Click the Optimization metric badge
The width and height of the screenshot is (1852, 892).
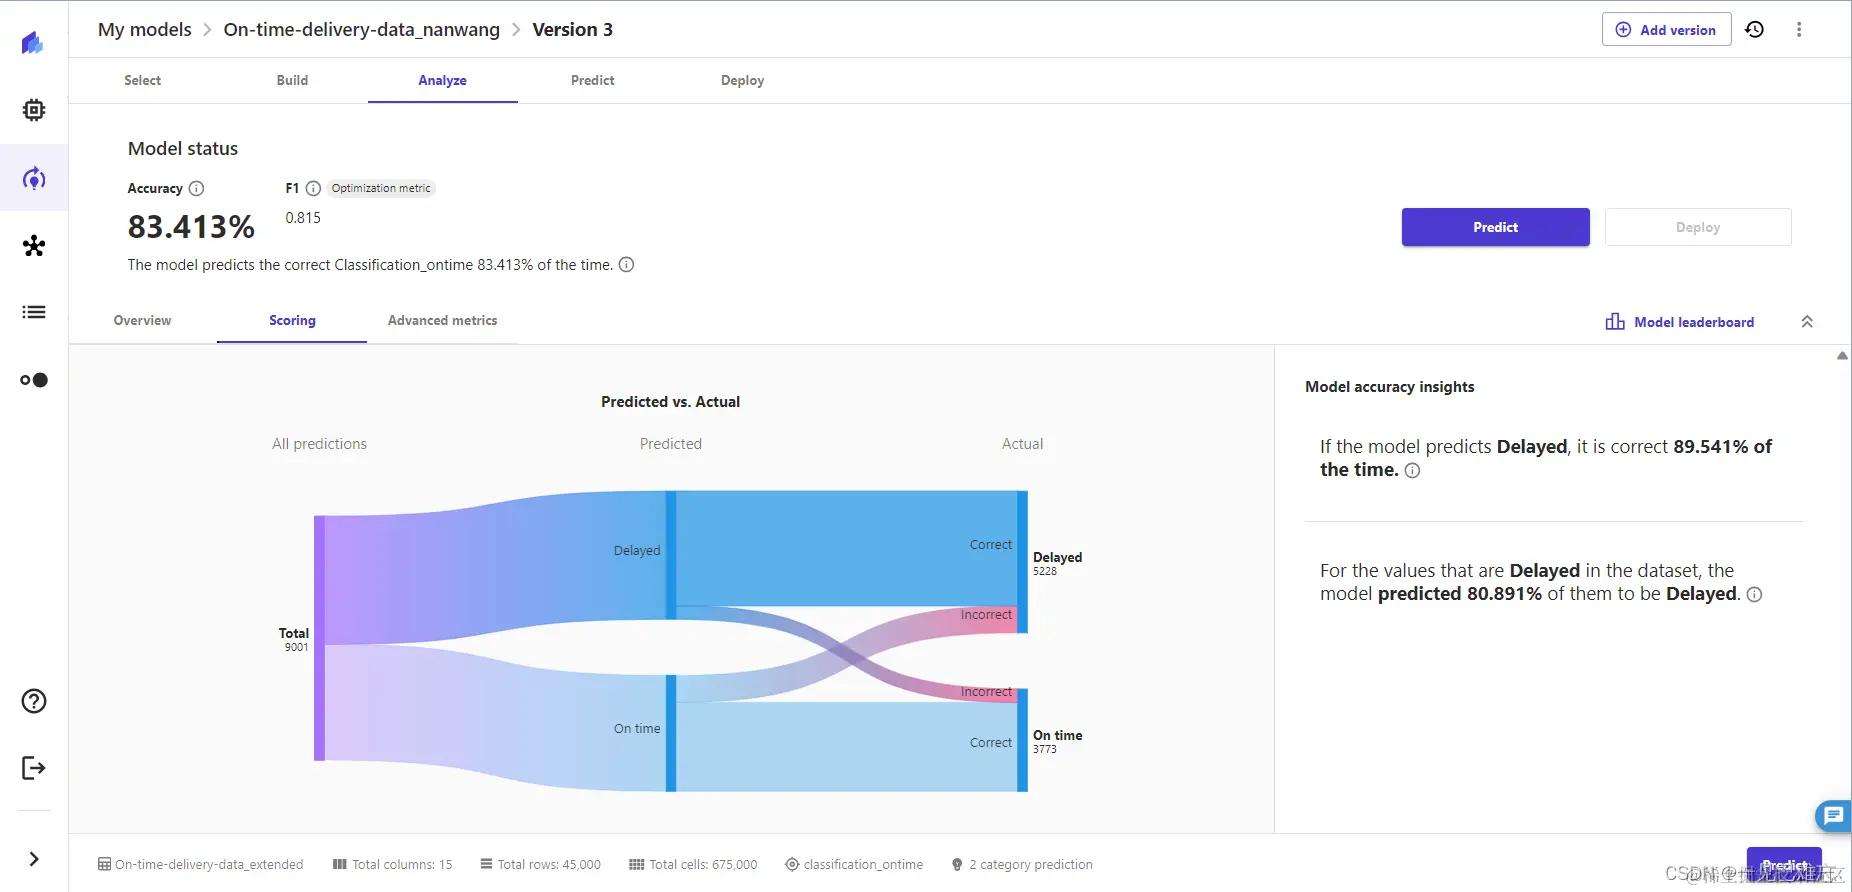pos(381,188)
